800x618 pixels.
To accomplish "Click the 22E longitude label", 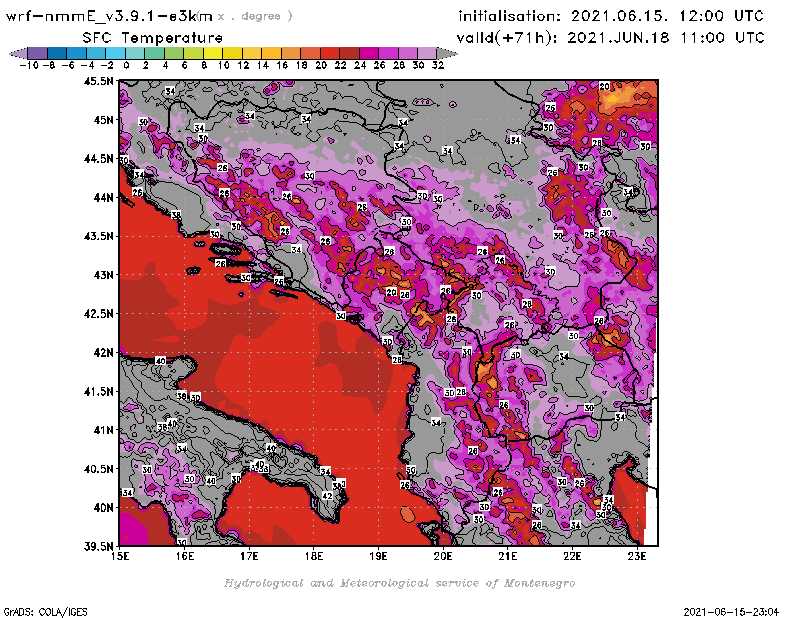I will click(572, 556).
